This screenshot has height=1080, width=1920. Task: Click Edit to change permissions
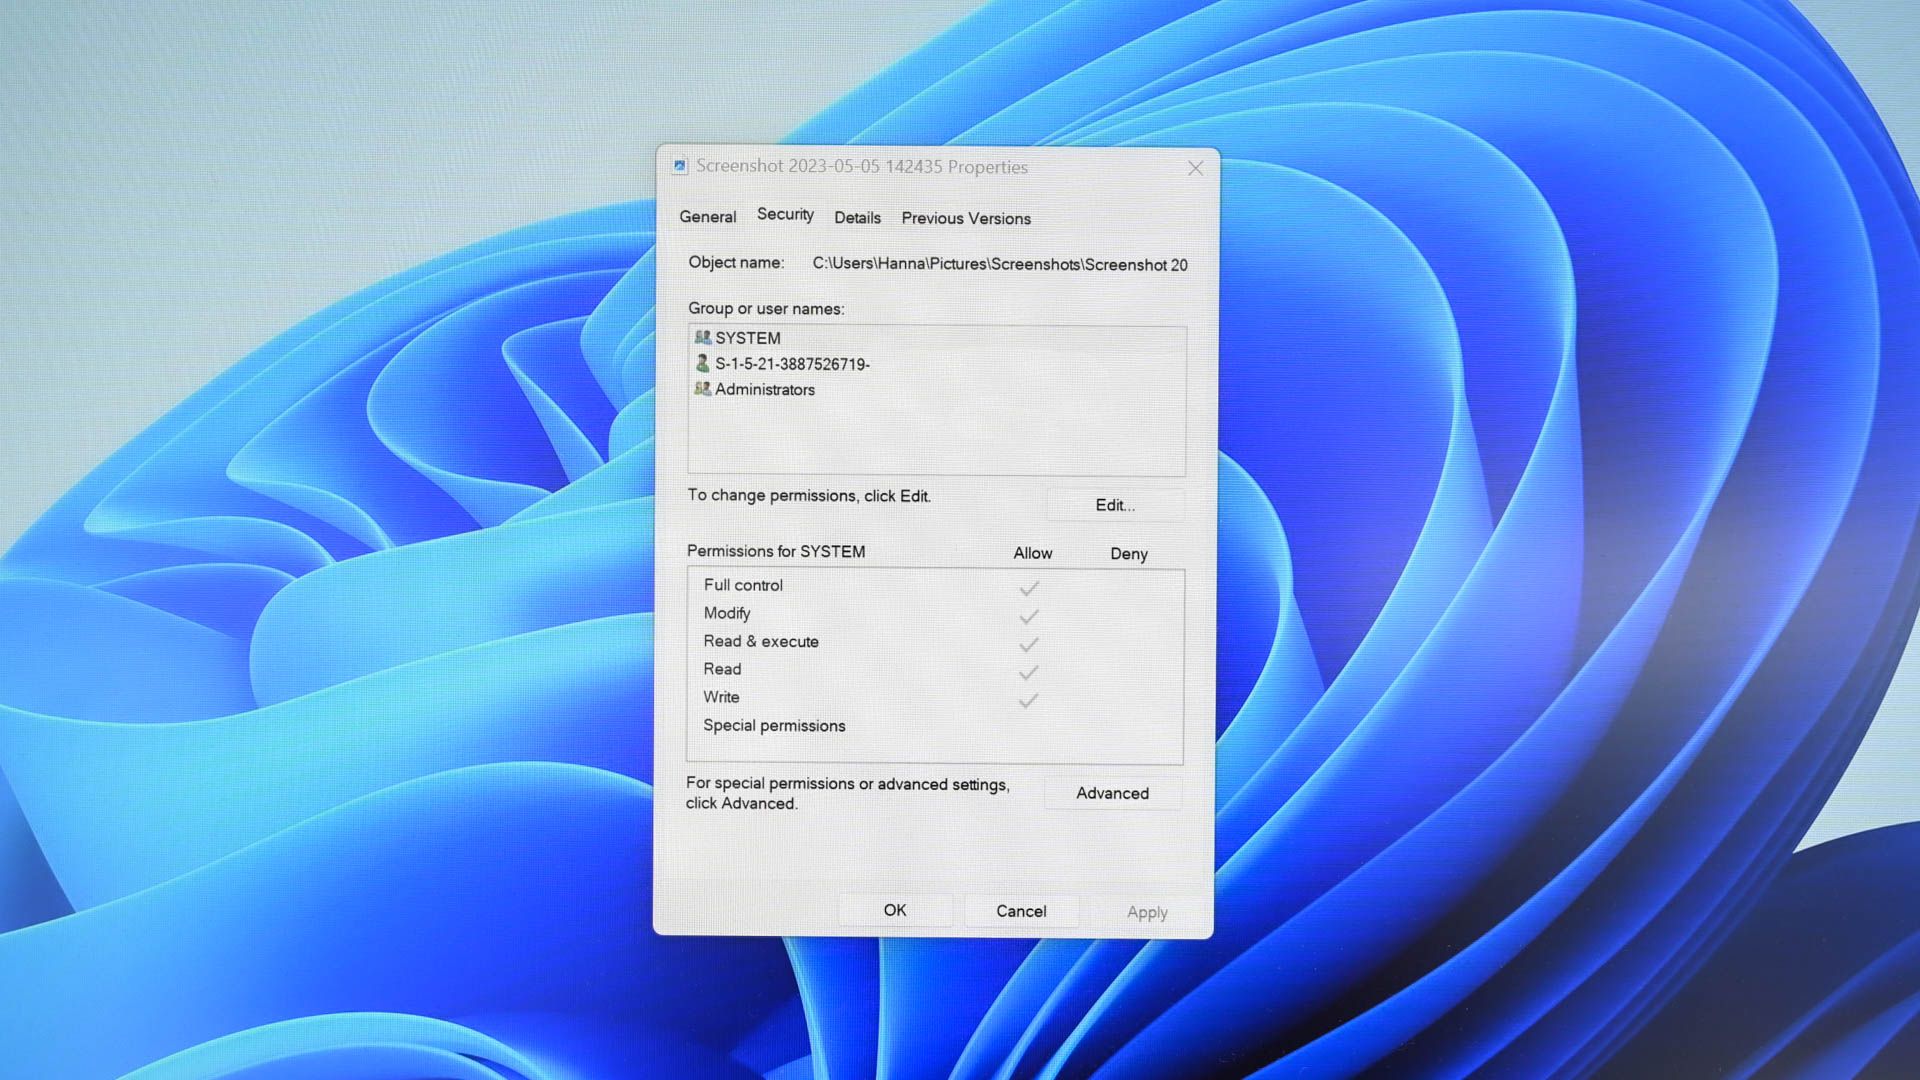click(1114, 505)
